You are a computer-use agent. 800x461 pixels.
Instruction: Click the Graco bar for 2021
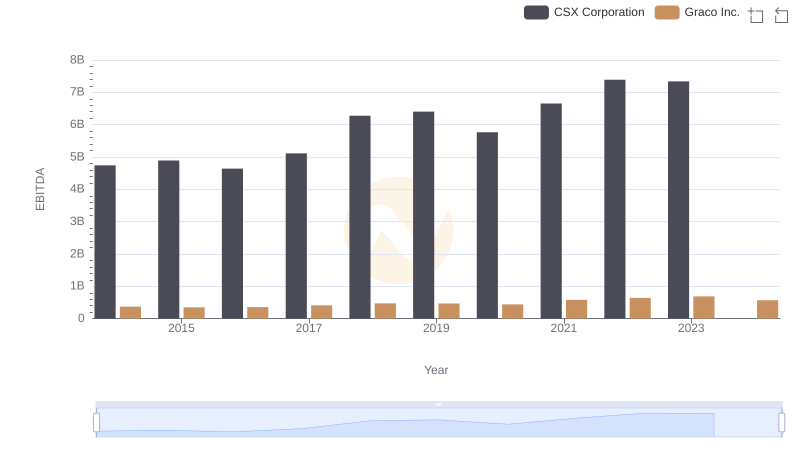pyautogui.click(x=577, y=309)
